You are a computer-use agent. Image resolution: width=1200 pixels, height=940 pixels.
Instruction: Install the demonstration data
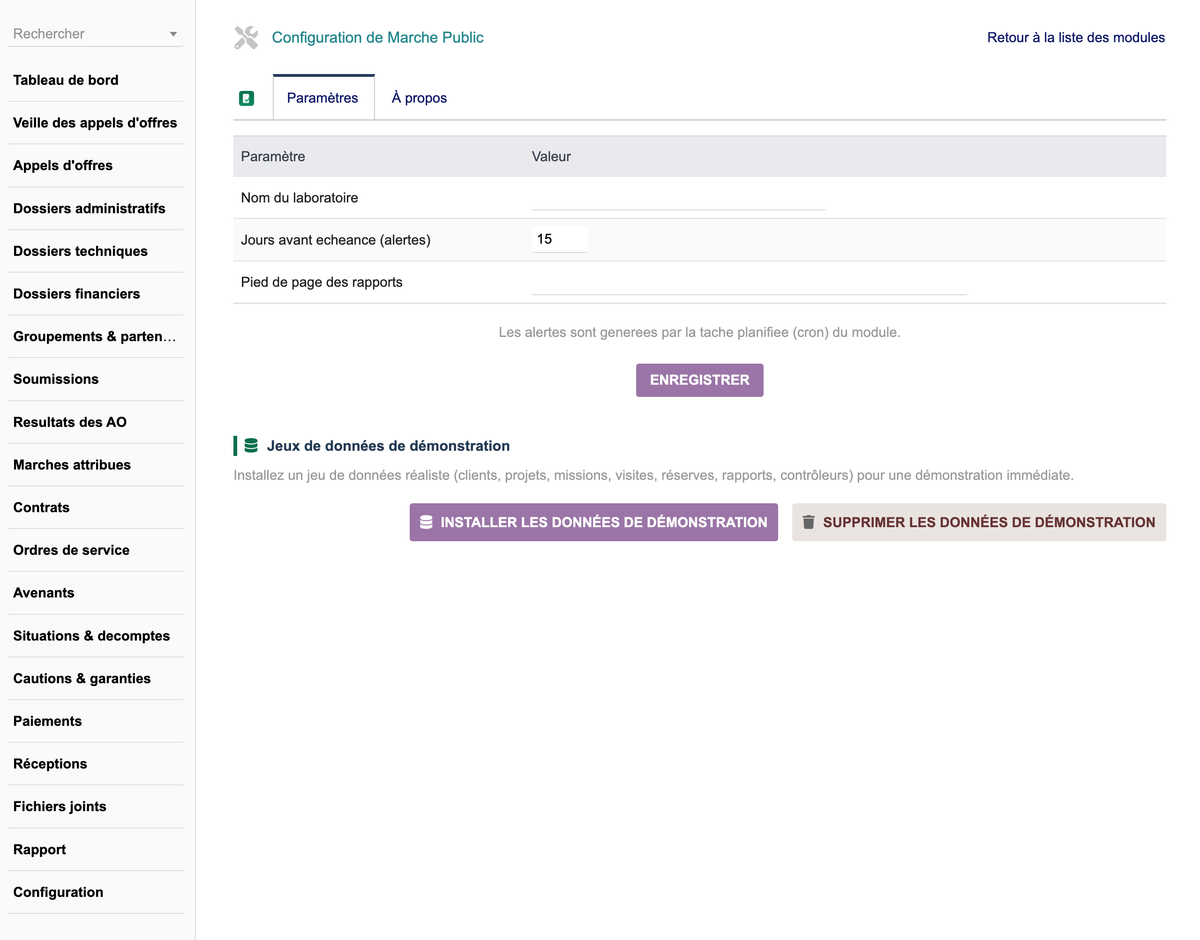(x=593, y=522)
